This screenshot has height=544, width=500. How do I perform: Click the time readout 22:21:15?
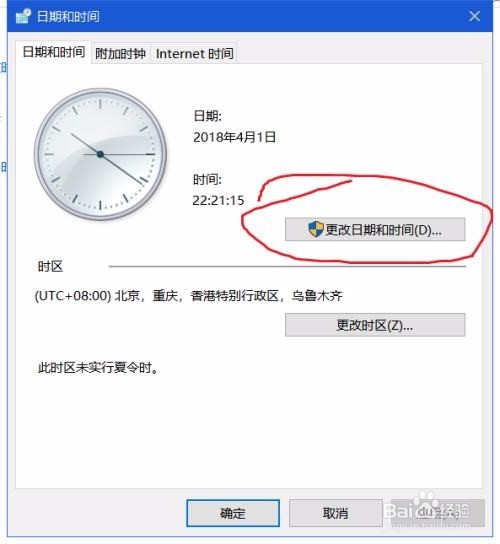coord(218,200)
